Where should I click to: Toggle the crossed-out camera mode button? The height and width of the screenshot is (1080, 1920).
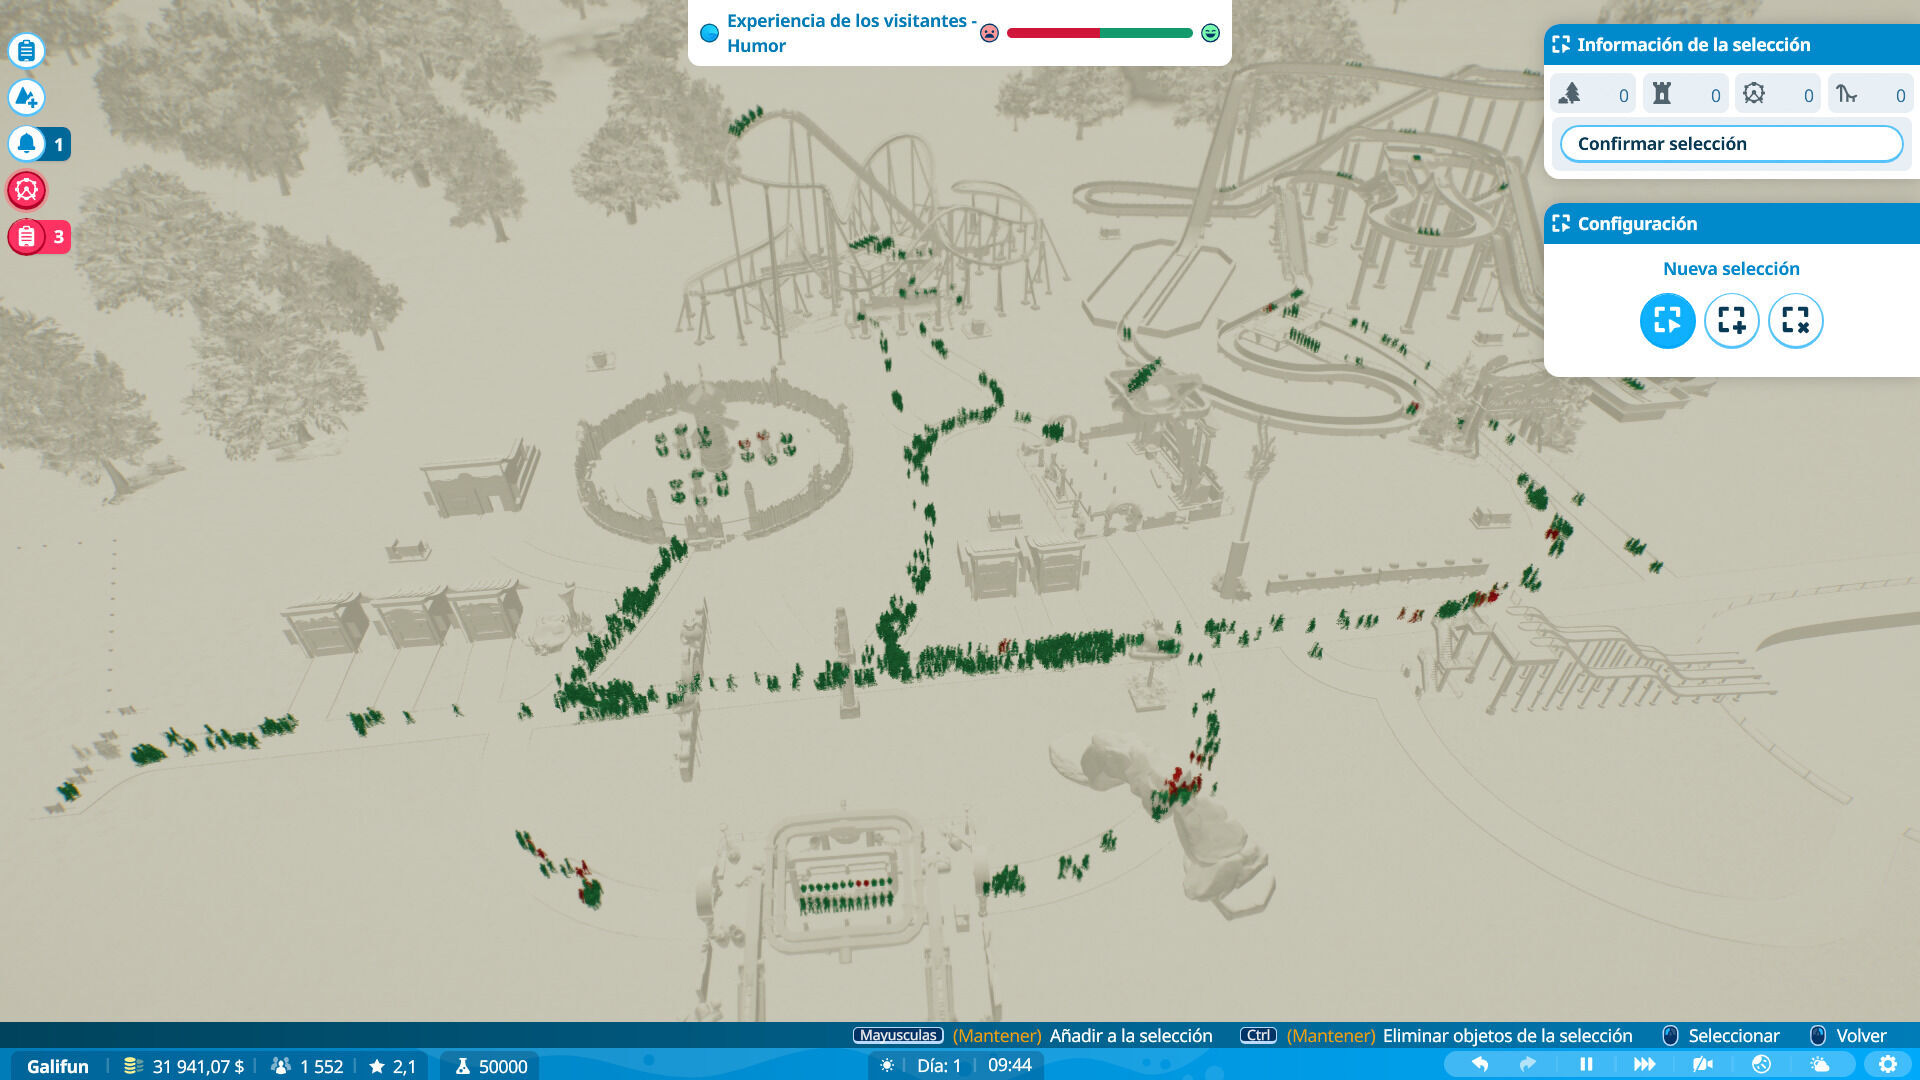click(1702, 1065)
